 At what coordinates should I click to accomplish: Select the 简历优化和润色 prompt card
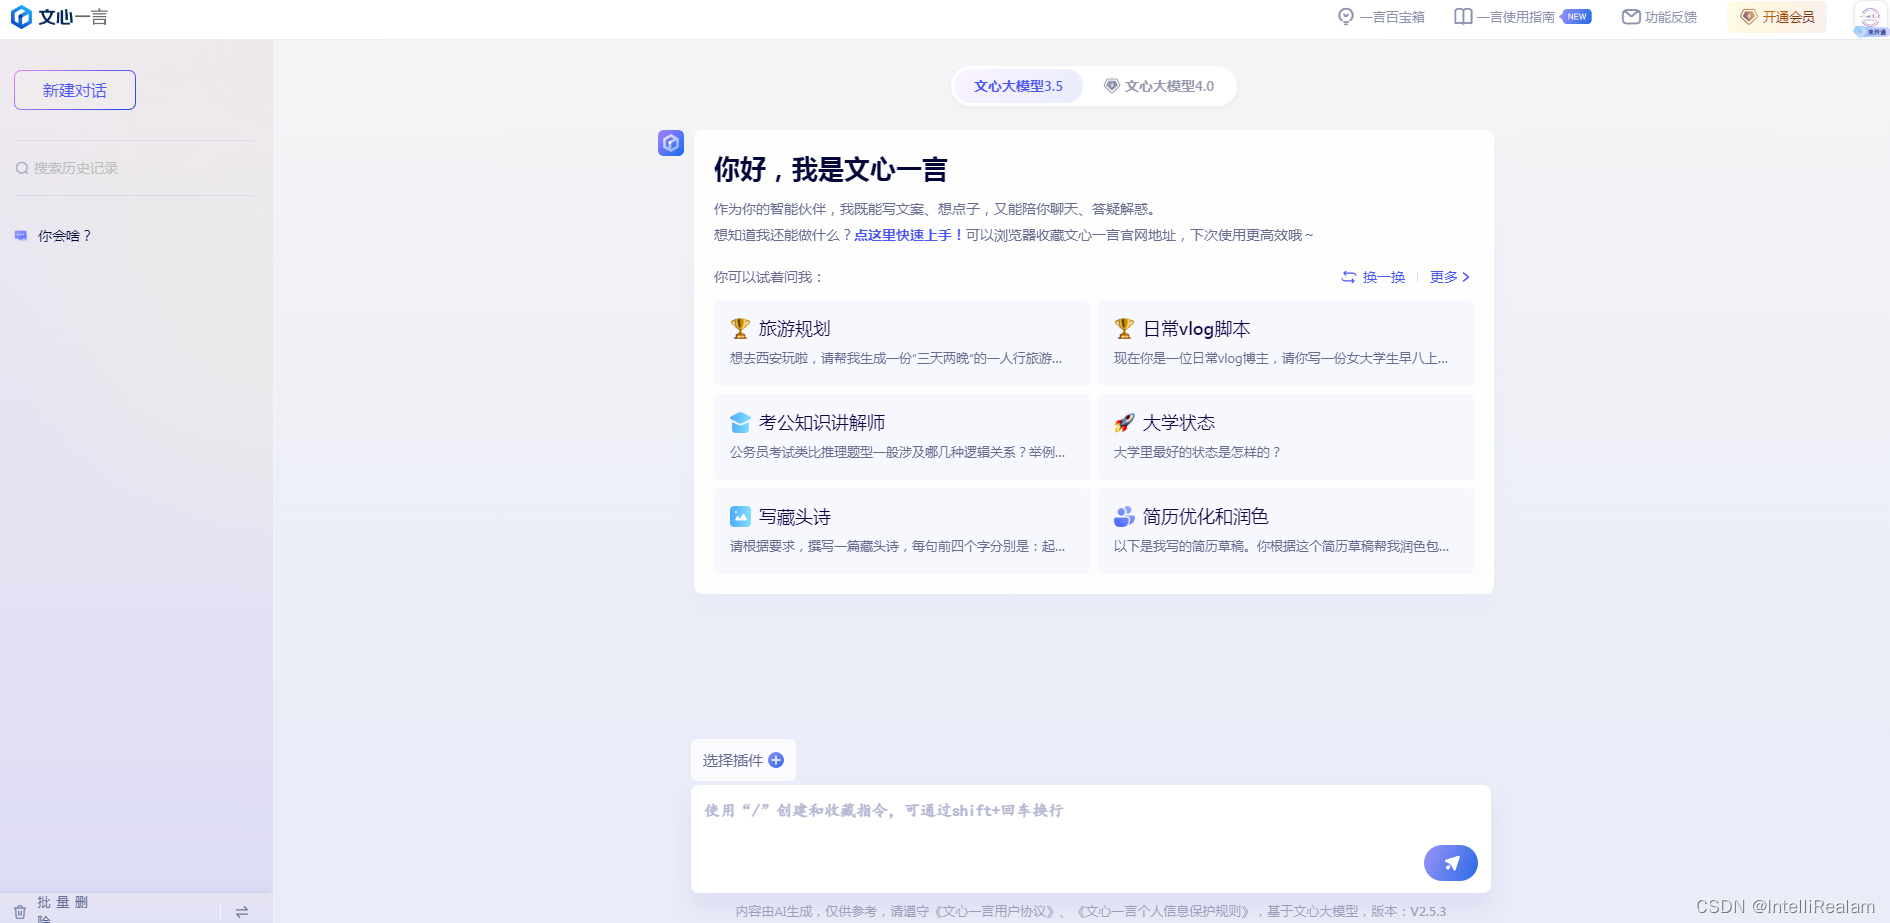tap(1286, 531)
